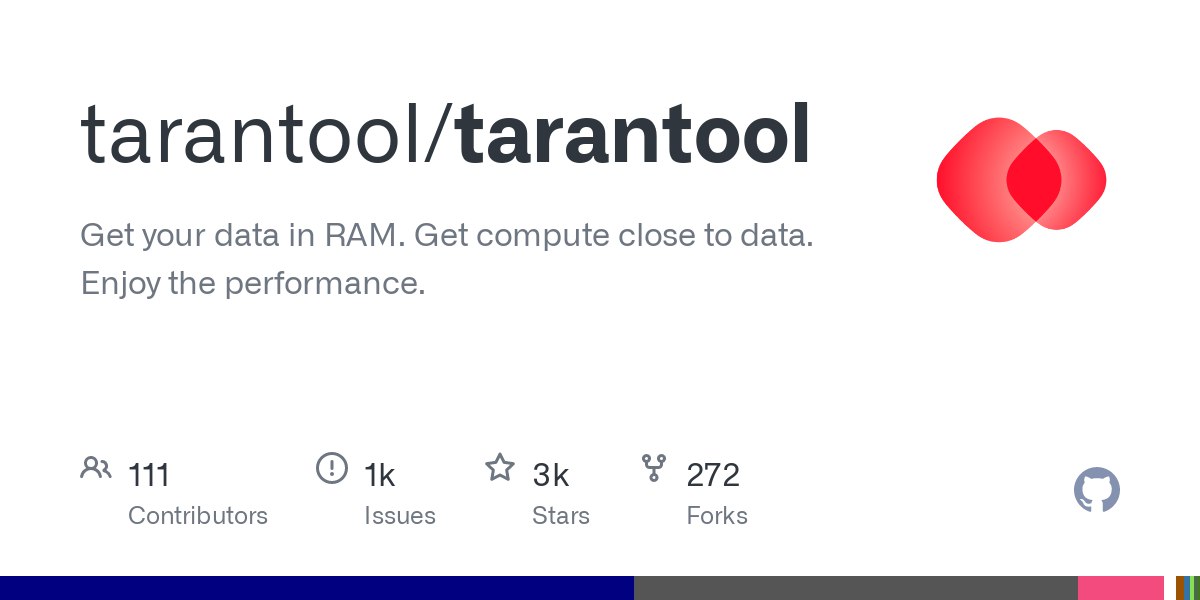Image resolution: width=1200 pixels, height=600 pixels.
Task: Click the star icon
Action: click(x=500, y=468)
